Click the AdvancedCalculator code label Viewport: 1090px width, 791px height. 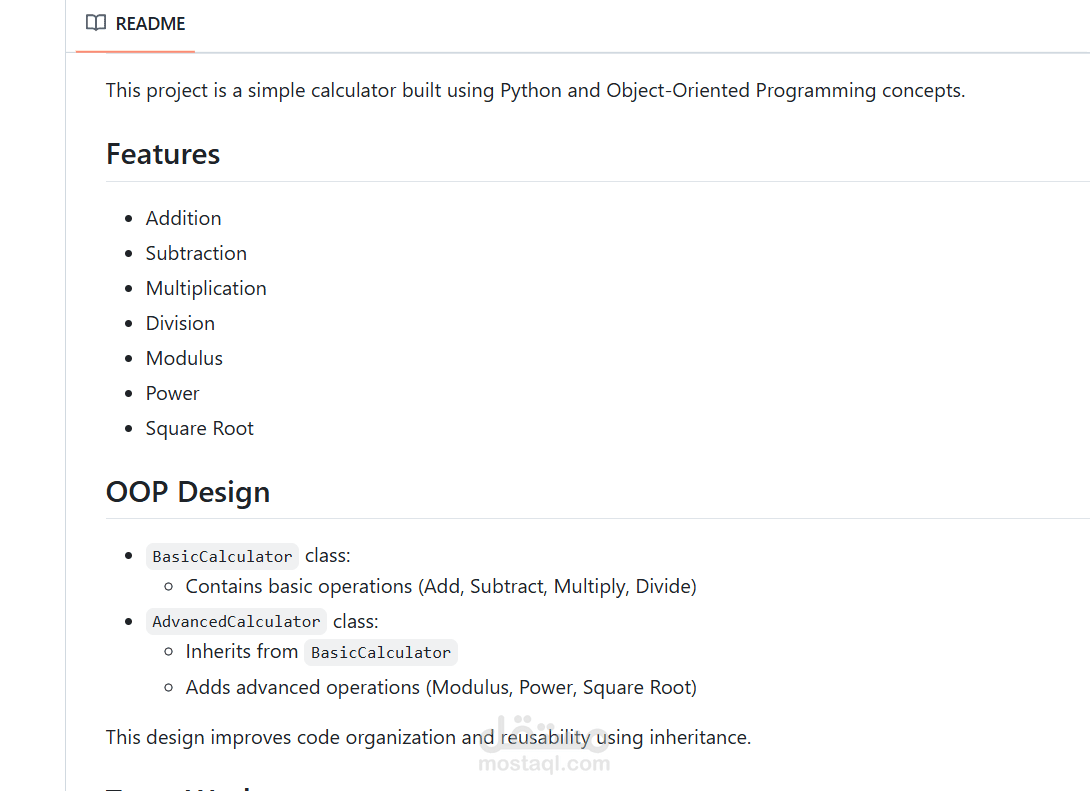tap(236, 621)
